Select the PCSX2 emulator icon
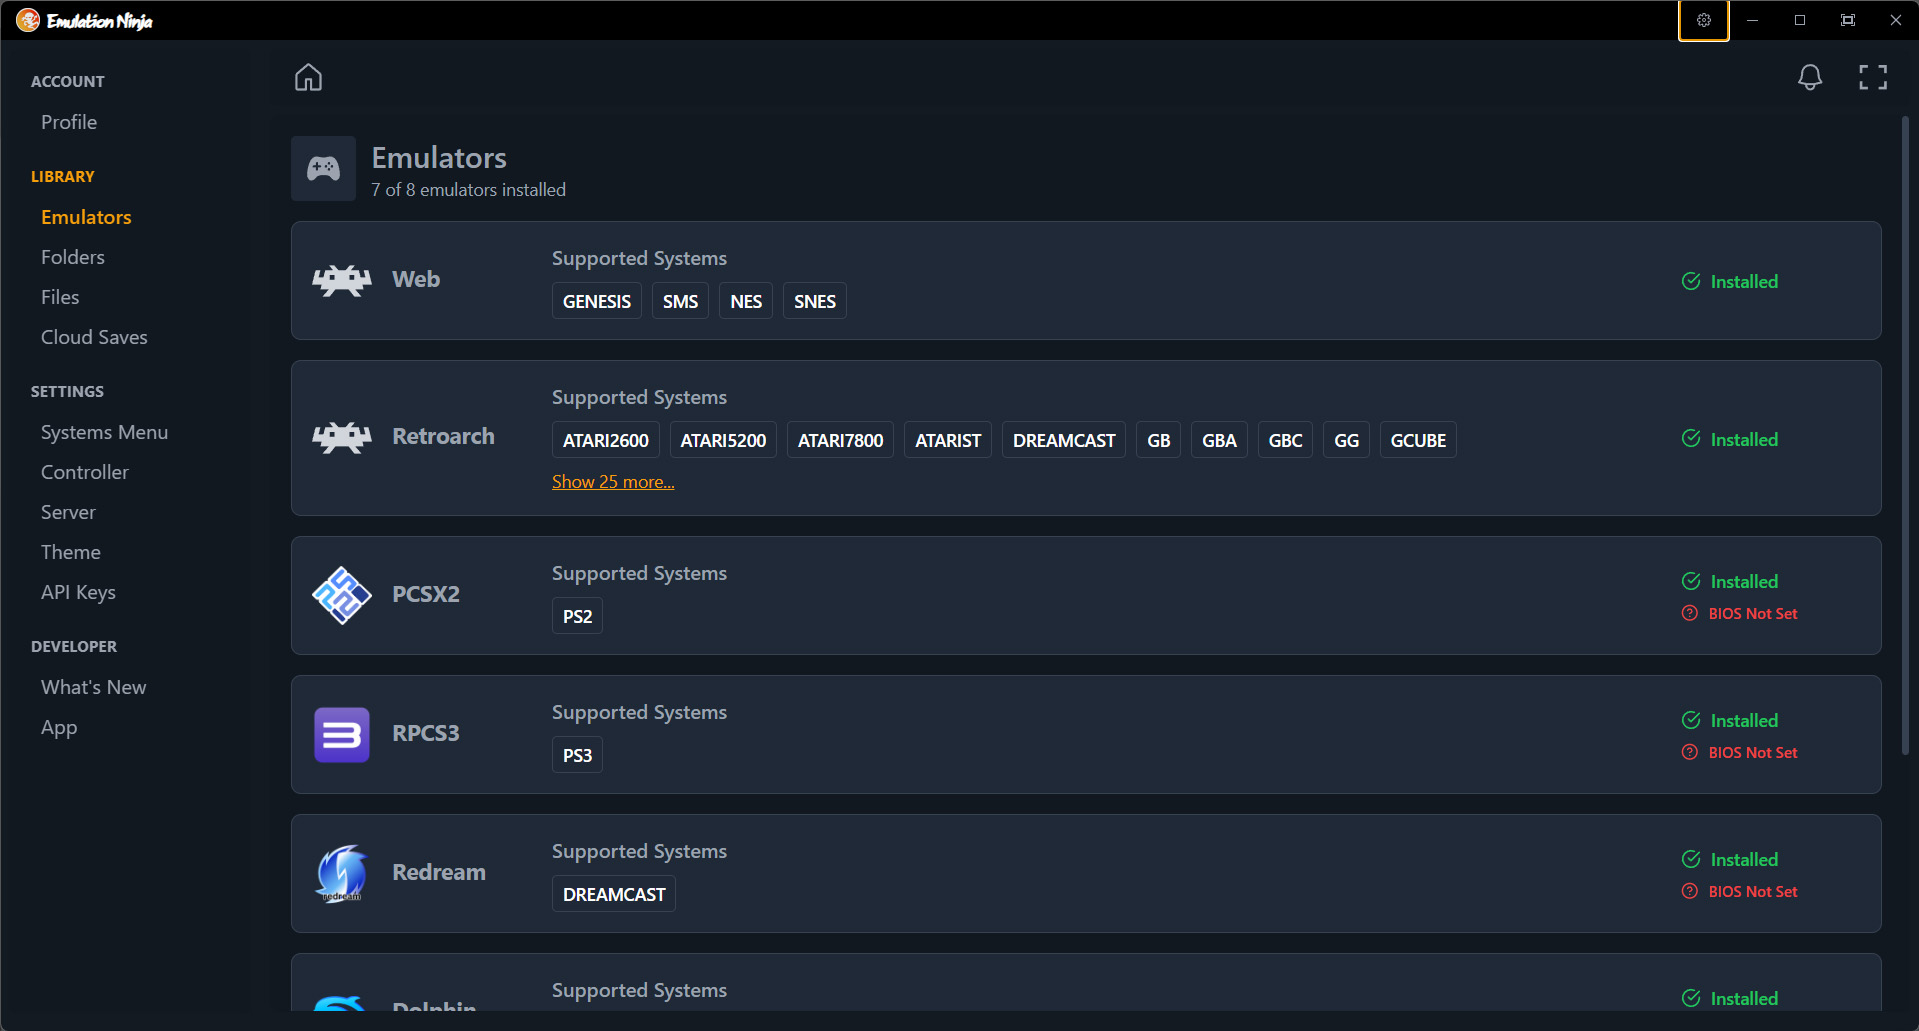The image size is (1919, 1031). [x=340, y=593]
